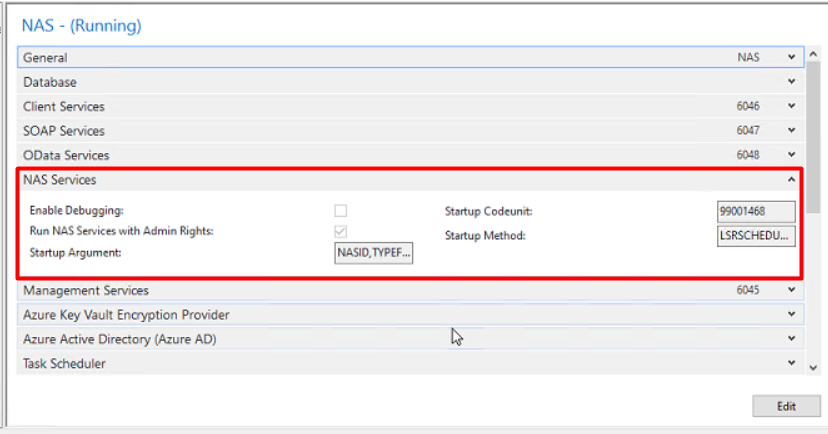Expand OData Services section arrow
This screenshot has height=434, width=828.
click(791, 154)
